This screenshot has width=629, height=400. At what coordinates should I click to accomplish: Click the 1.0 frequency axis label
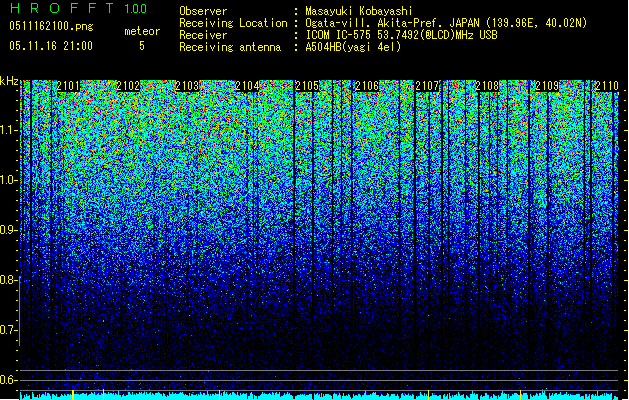pos(9,181)
